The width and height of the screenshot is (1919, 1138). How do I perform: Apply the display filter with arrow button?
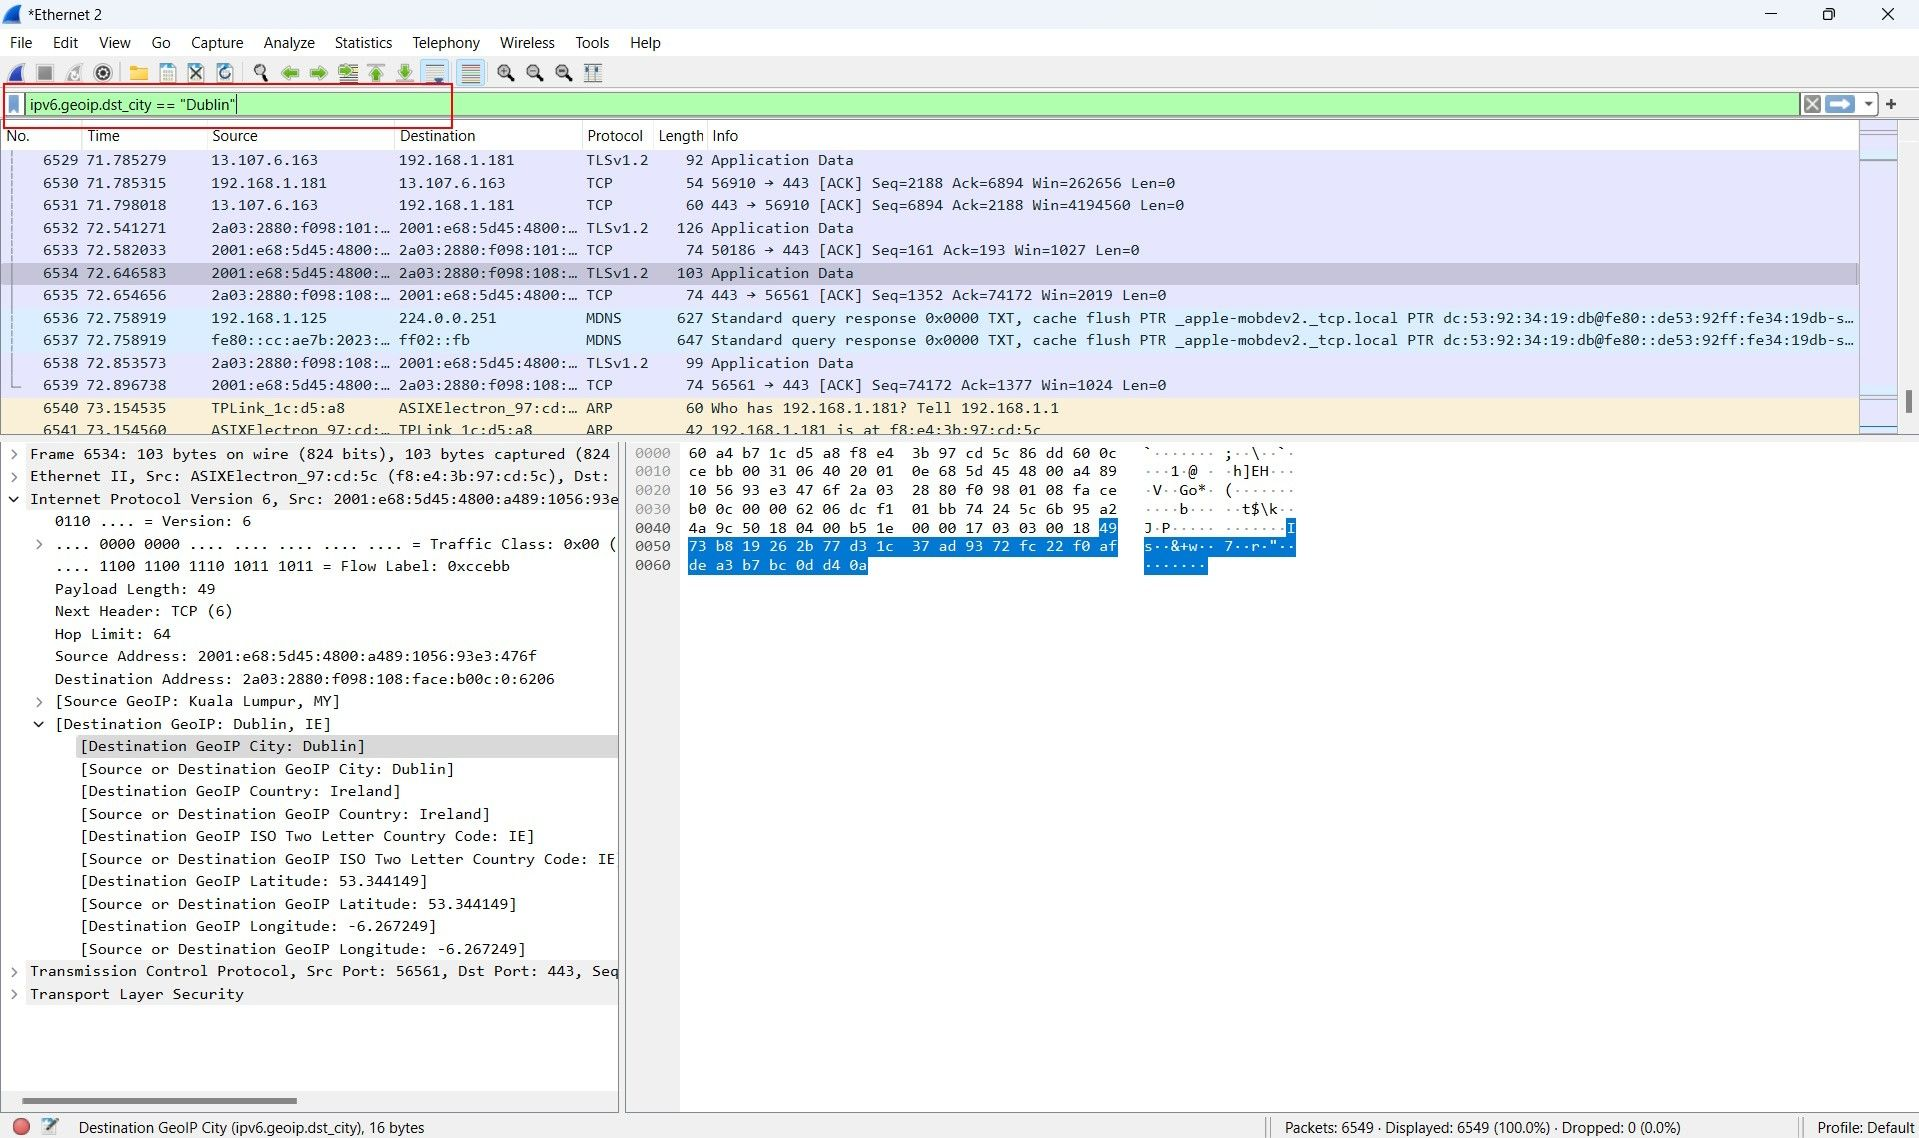click(x=1840, y=104)
